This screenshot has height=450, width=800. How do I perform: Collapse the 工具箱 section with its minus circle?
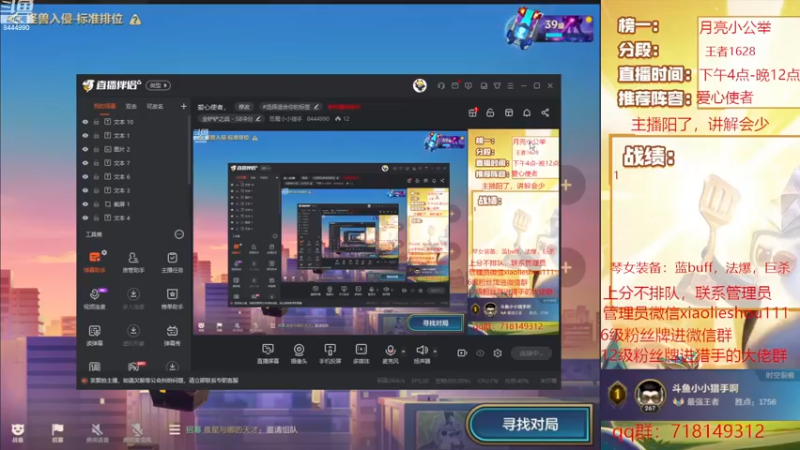pyautogui.click(x=179, y=234)
